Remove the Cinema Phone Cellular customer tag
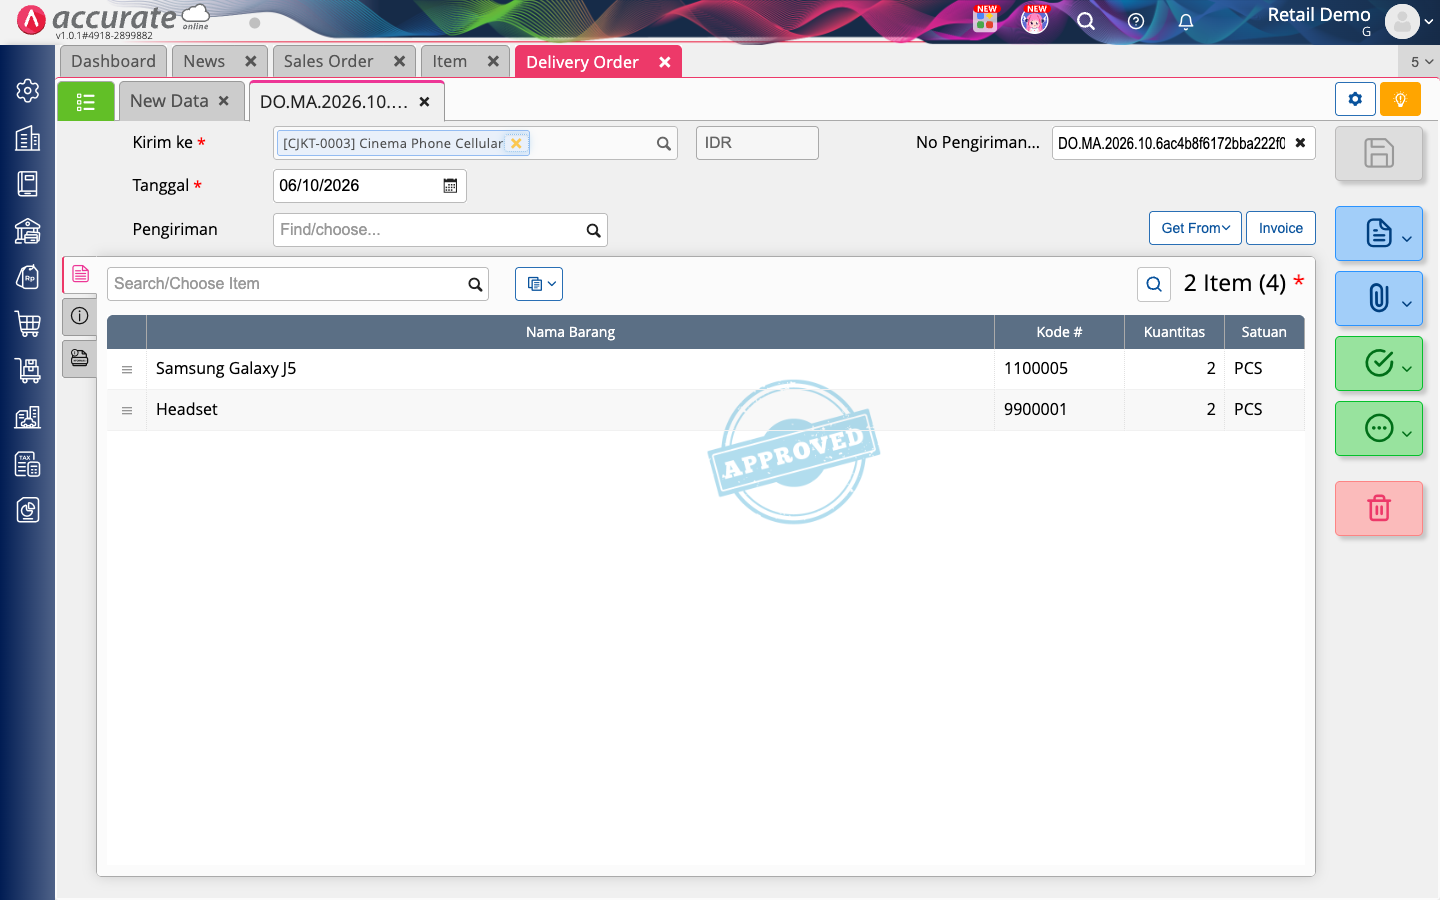1440x900 pixels. tap(516, 144)
